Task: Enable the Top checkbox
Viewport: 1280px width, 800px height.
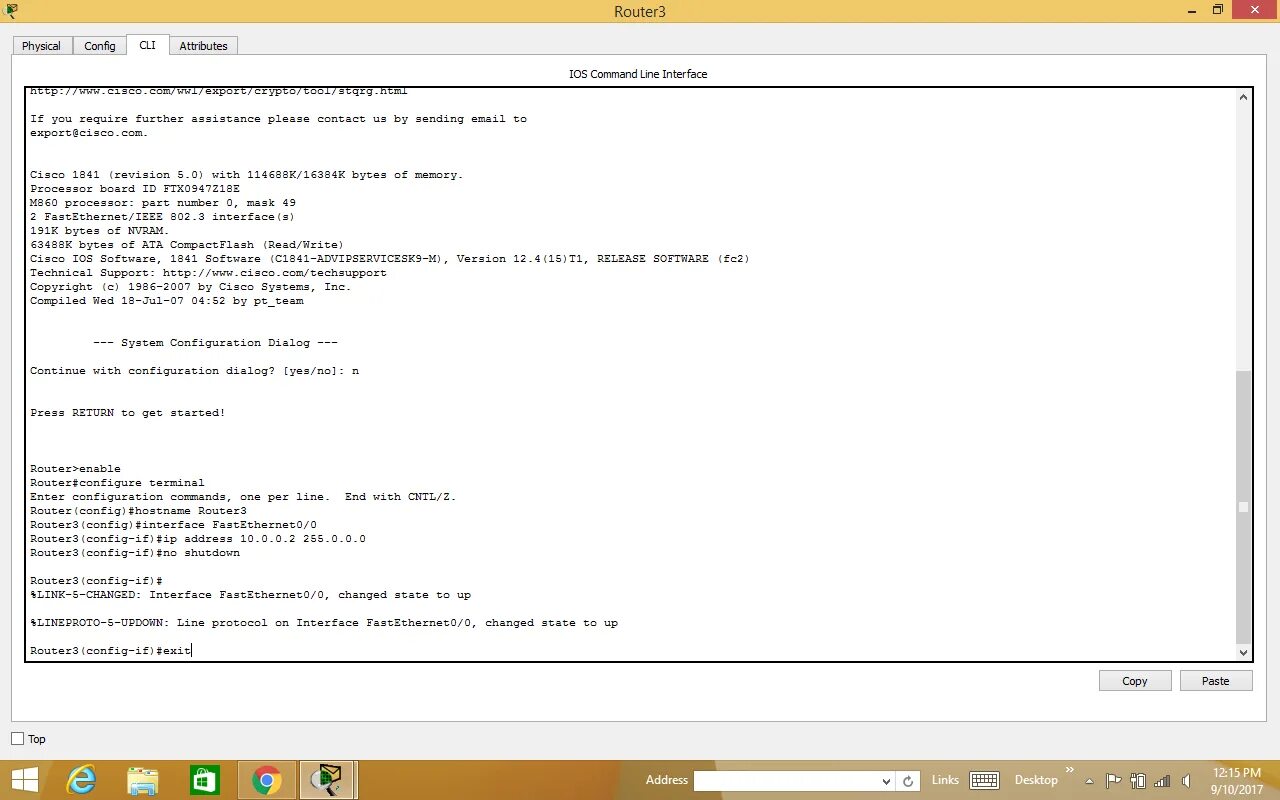Action: [17, 739]
